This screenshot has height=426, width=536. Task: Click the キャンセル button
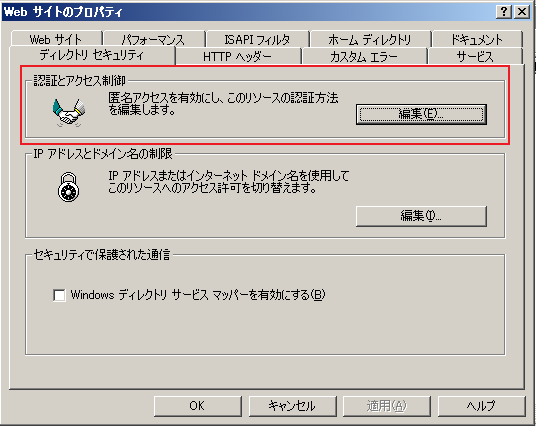point(292,406)
